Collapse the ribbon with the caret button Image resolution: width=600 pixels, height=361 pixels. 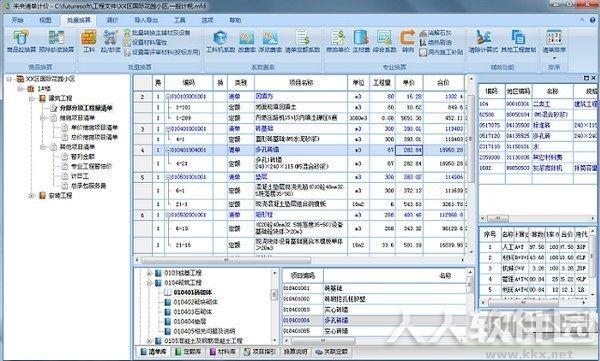click(x=582, y=20)
